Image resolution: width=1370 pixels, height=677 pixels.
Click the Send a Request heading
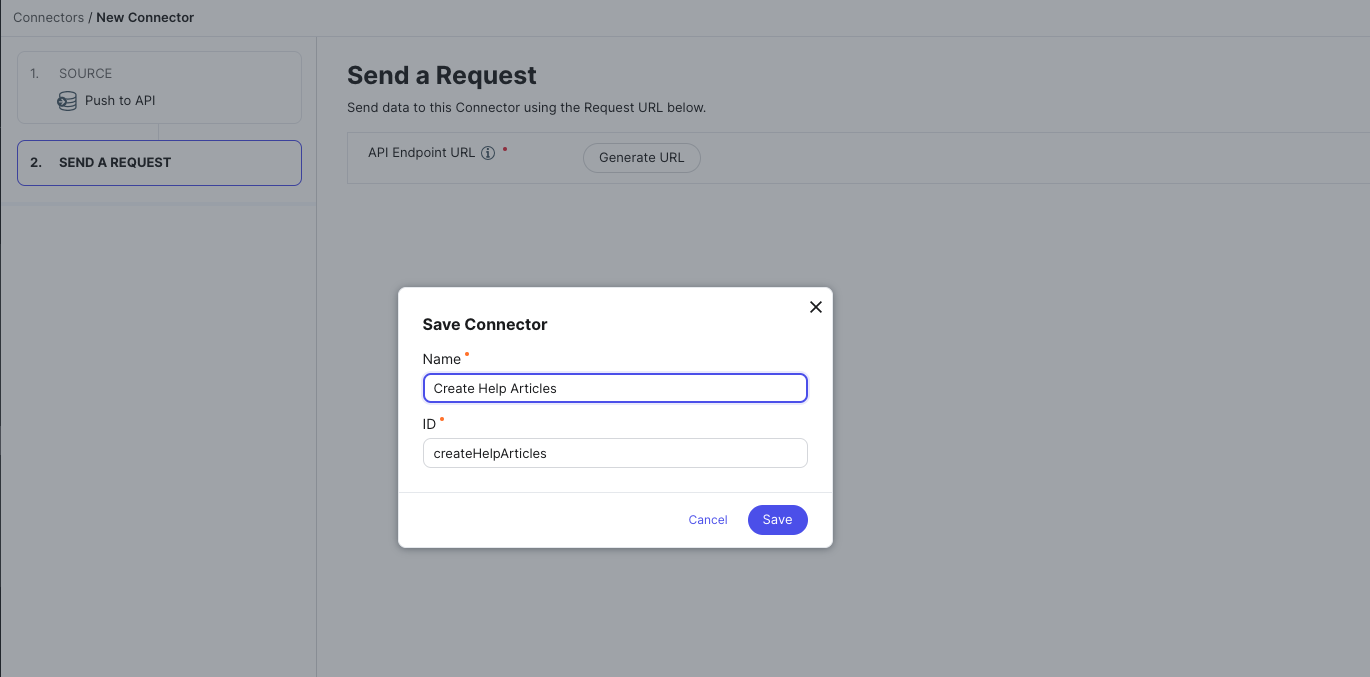[x=442, y=75]
